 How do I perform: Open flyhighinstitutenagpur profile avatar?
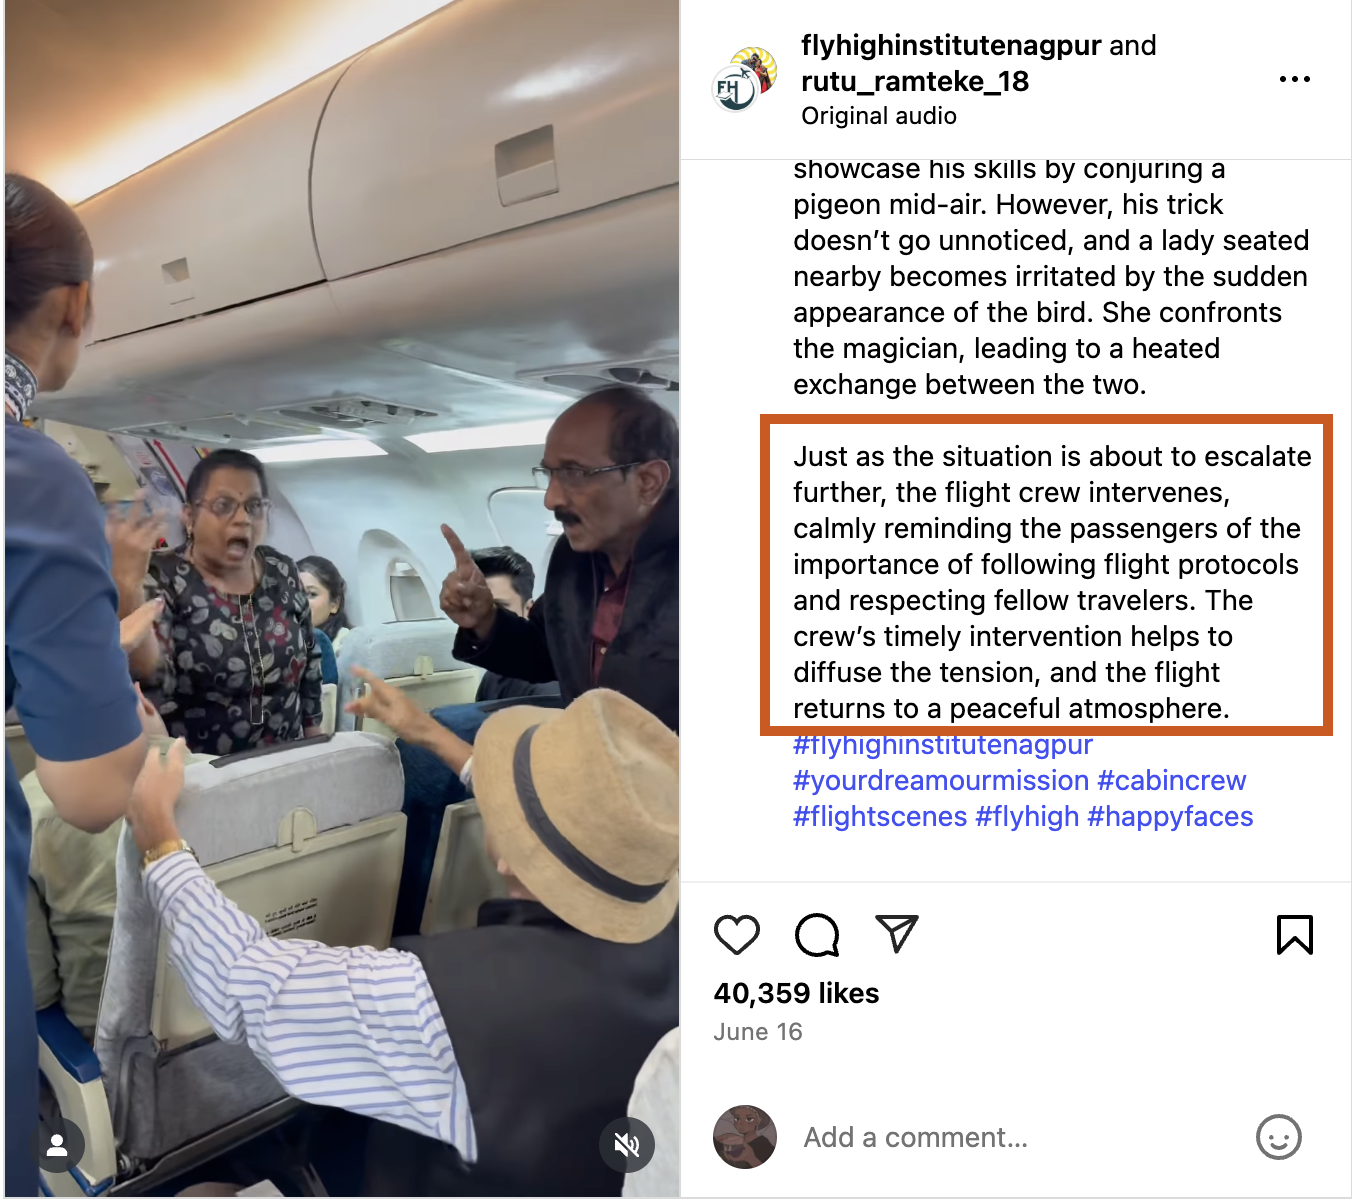(744, 78)
